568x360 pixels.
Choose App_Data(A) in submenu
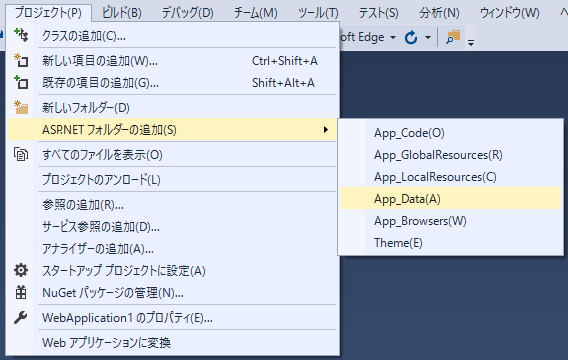tap(451, 198)
